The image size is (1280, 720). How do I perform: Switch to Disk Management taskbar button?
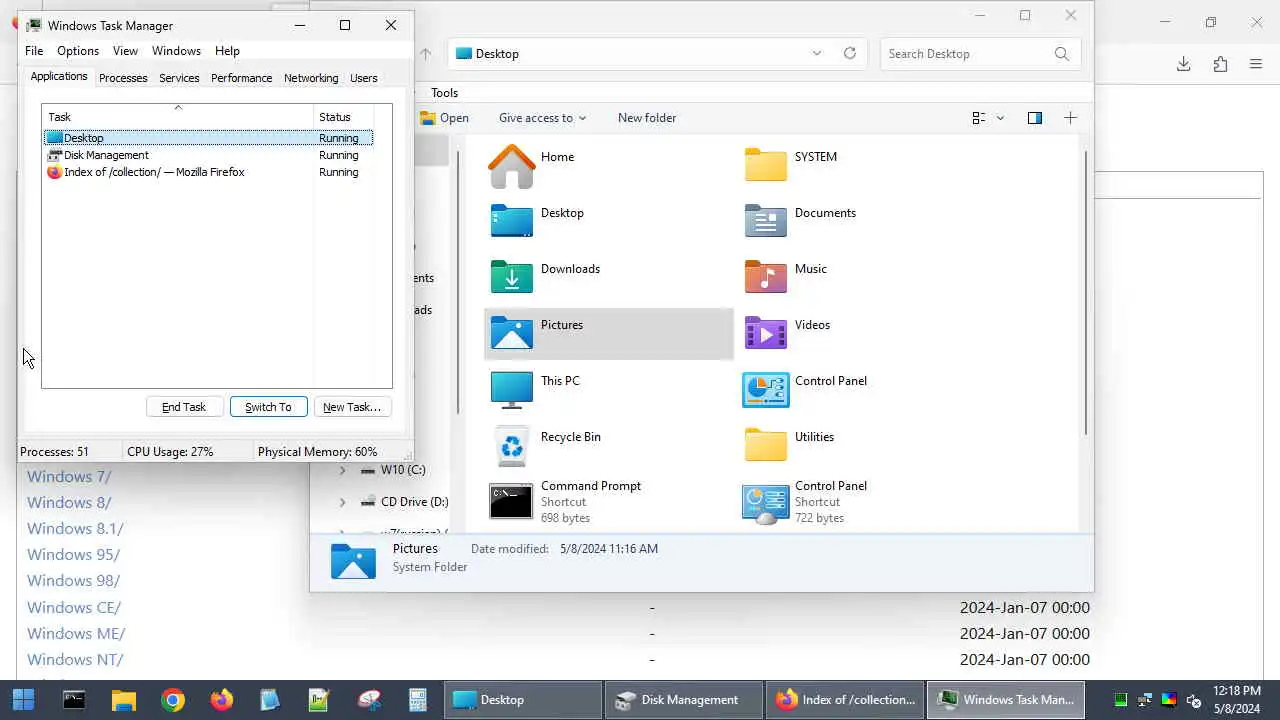pos(683,700)
